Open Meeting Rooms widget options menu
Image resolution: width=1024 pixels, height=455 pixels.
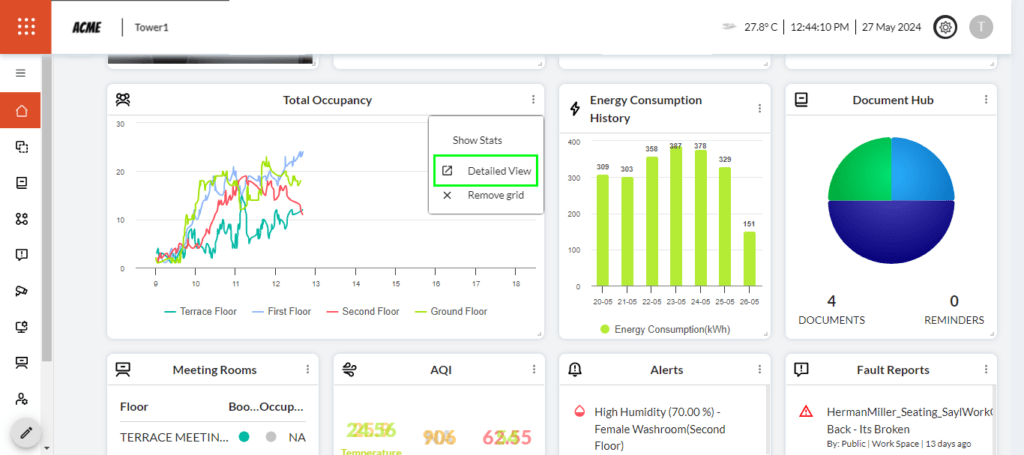308,369
